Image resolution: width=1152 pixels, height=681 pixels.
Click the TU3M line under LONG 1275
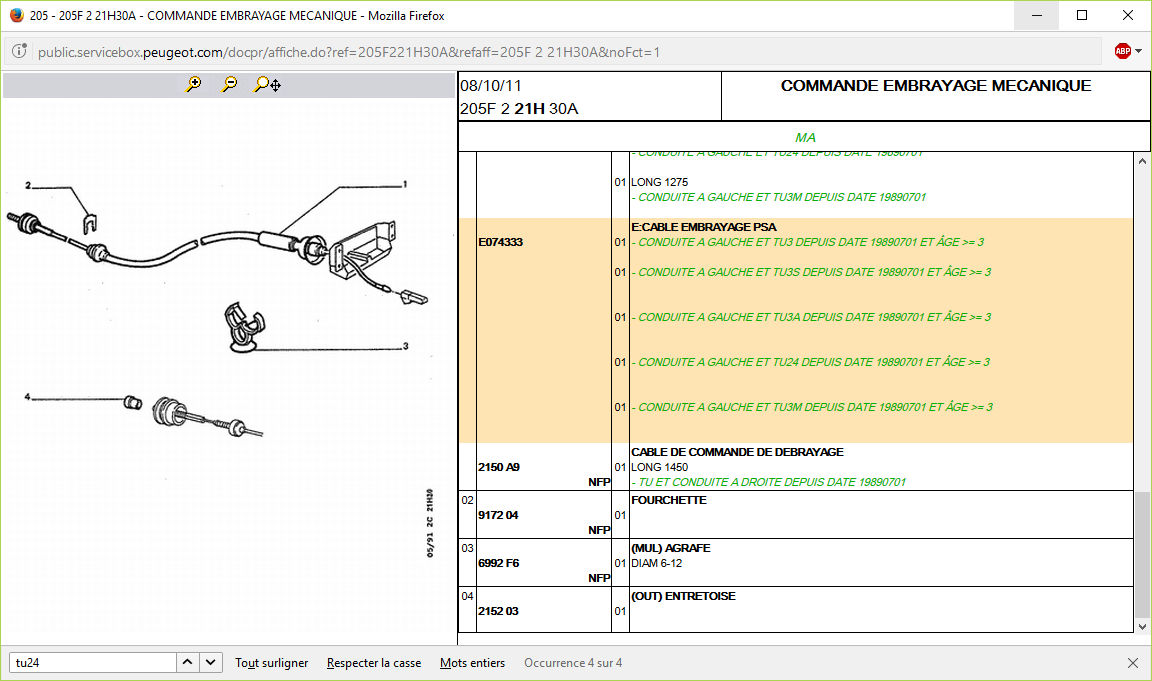(779, 197)
